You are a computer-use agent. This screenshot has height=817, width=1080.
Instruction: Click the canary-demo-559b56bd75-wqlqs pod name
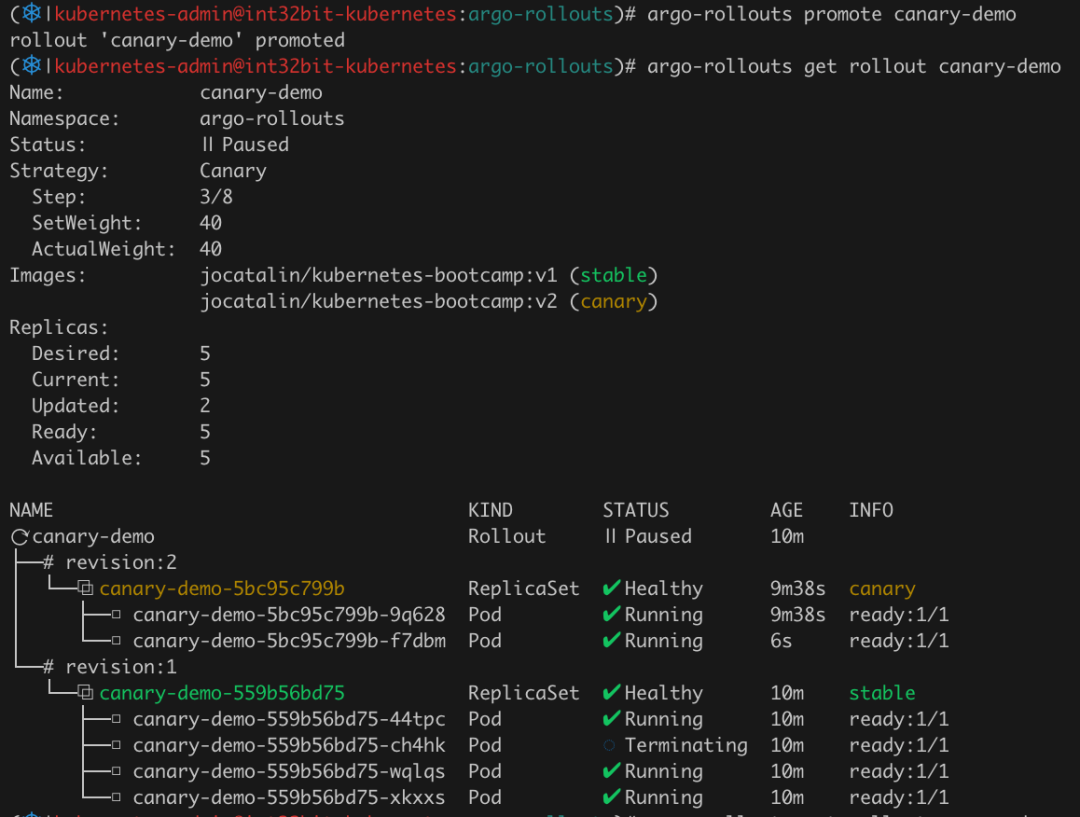289,771
